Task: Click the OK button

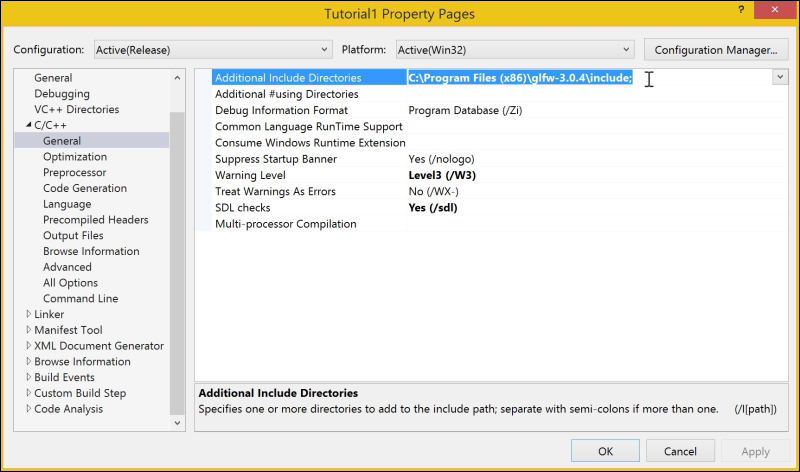Action: (605, 451)
